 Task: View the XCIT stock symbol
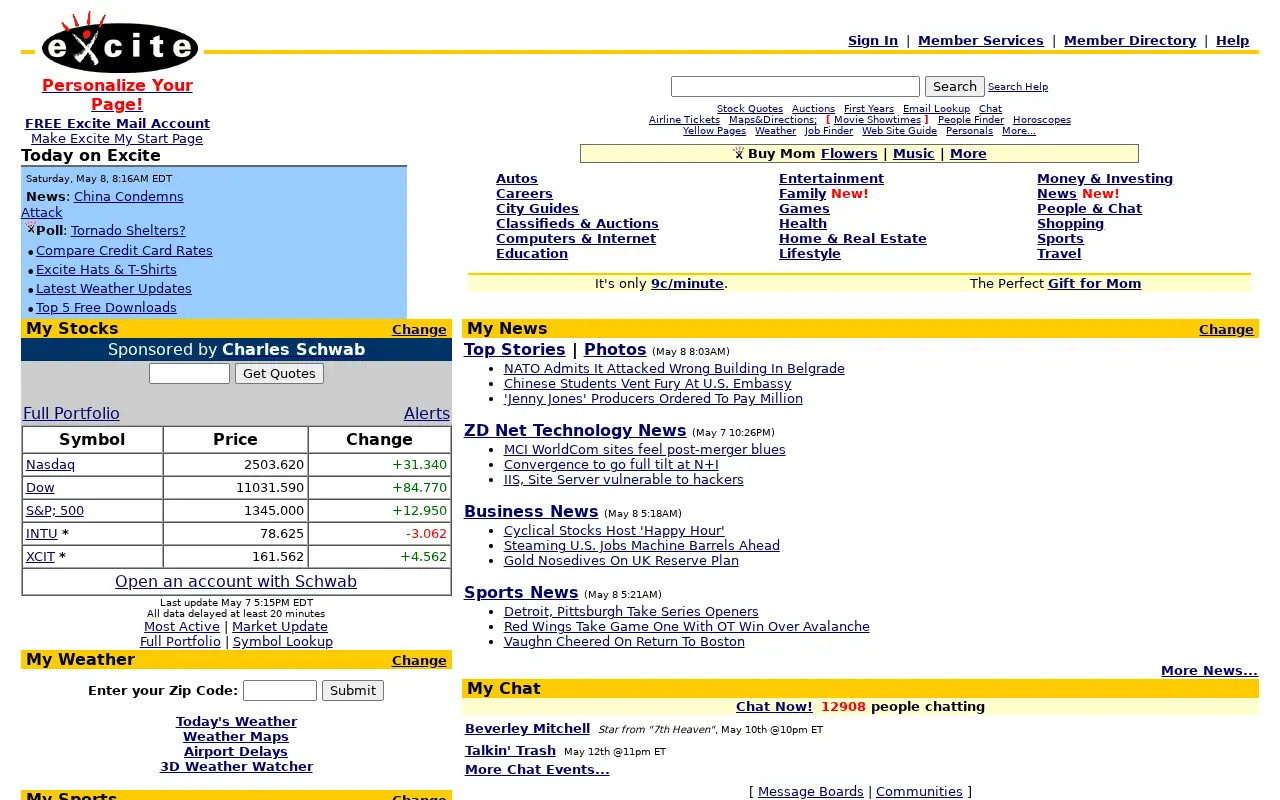[40, 557]
